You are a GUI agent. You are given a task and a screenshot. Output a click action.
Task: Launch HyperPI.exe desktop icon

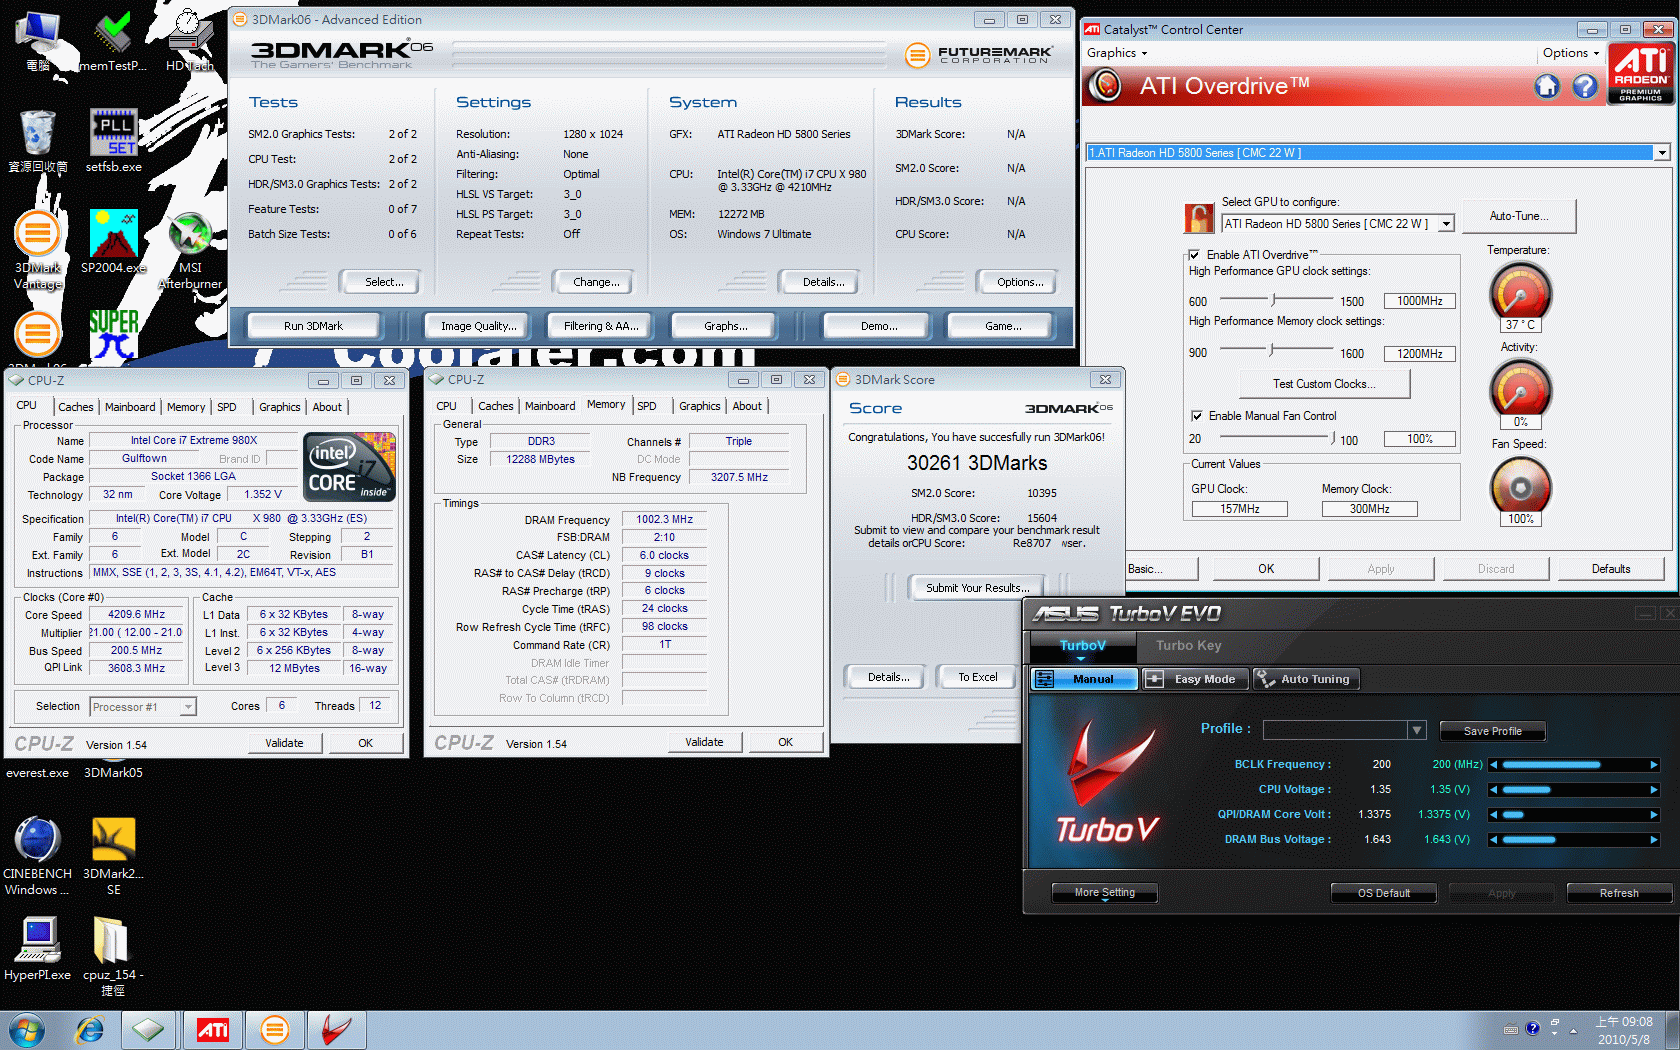coord(37,948)
